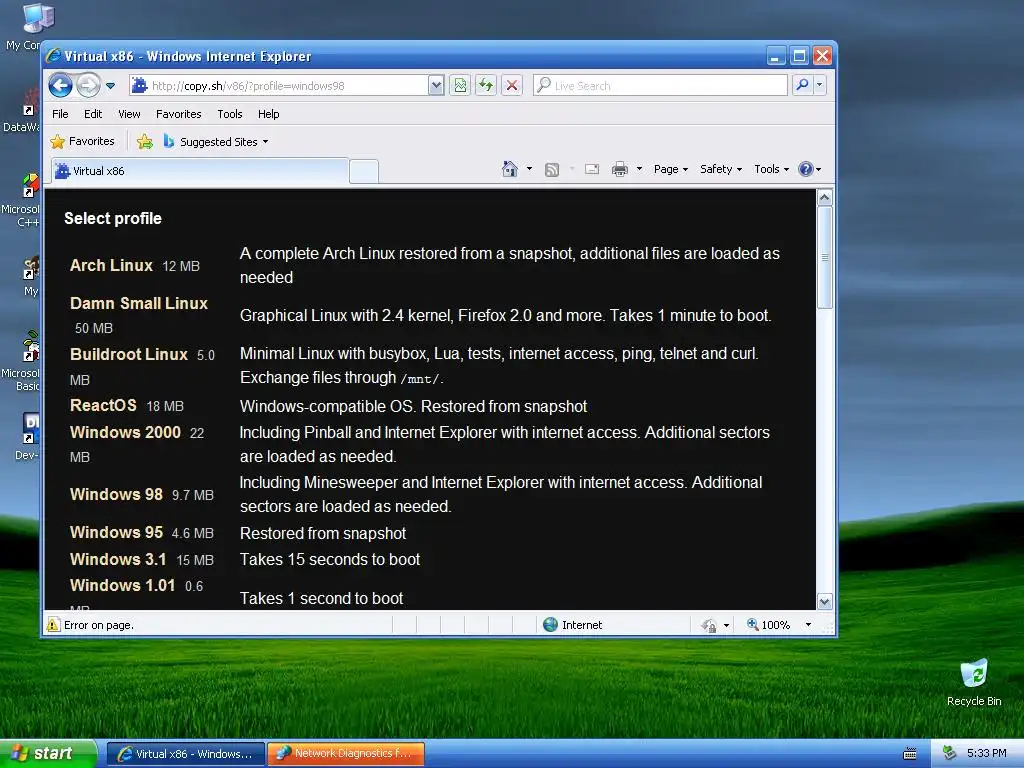Image resolution: width=1024 pixels, height=768 pixels.
Task: Select the Damn Small Linux profile
Action: click(x=138, y=304)
